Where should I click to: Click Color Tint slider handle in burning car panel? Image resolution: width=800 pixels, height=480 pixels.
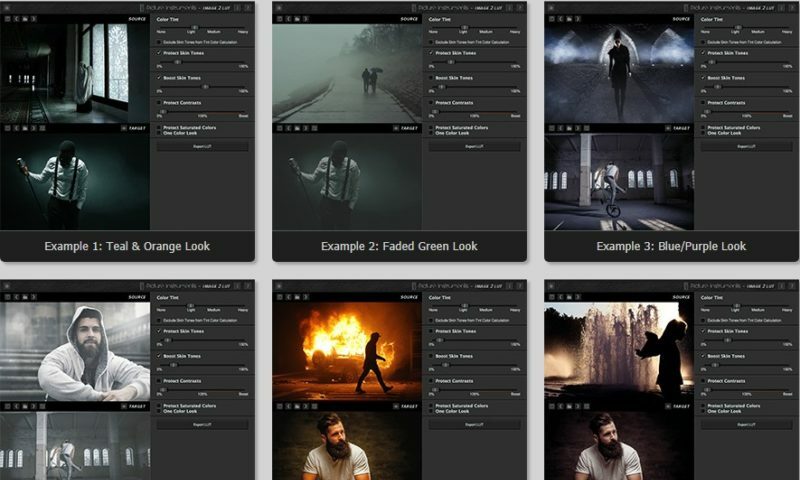[464, 305]
